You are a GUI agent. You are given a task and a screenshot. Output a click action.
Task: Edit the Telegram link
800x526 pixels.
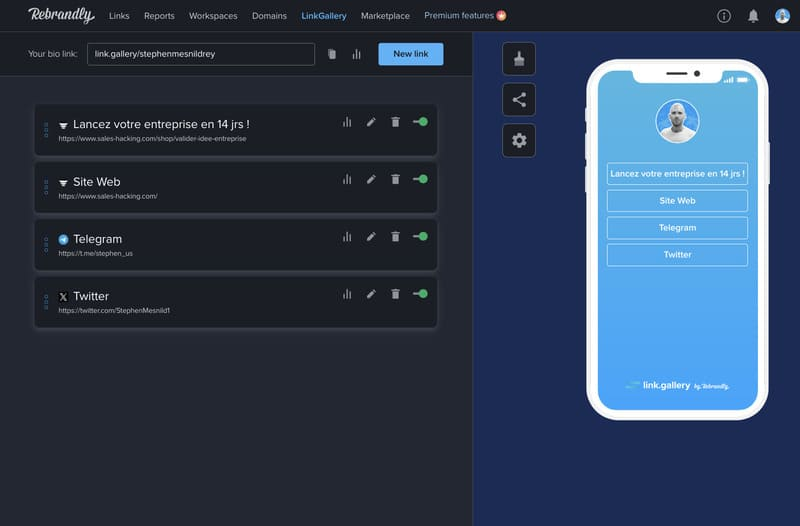click(x=371, y=237)
